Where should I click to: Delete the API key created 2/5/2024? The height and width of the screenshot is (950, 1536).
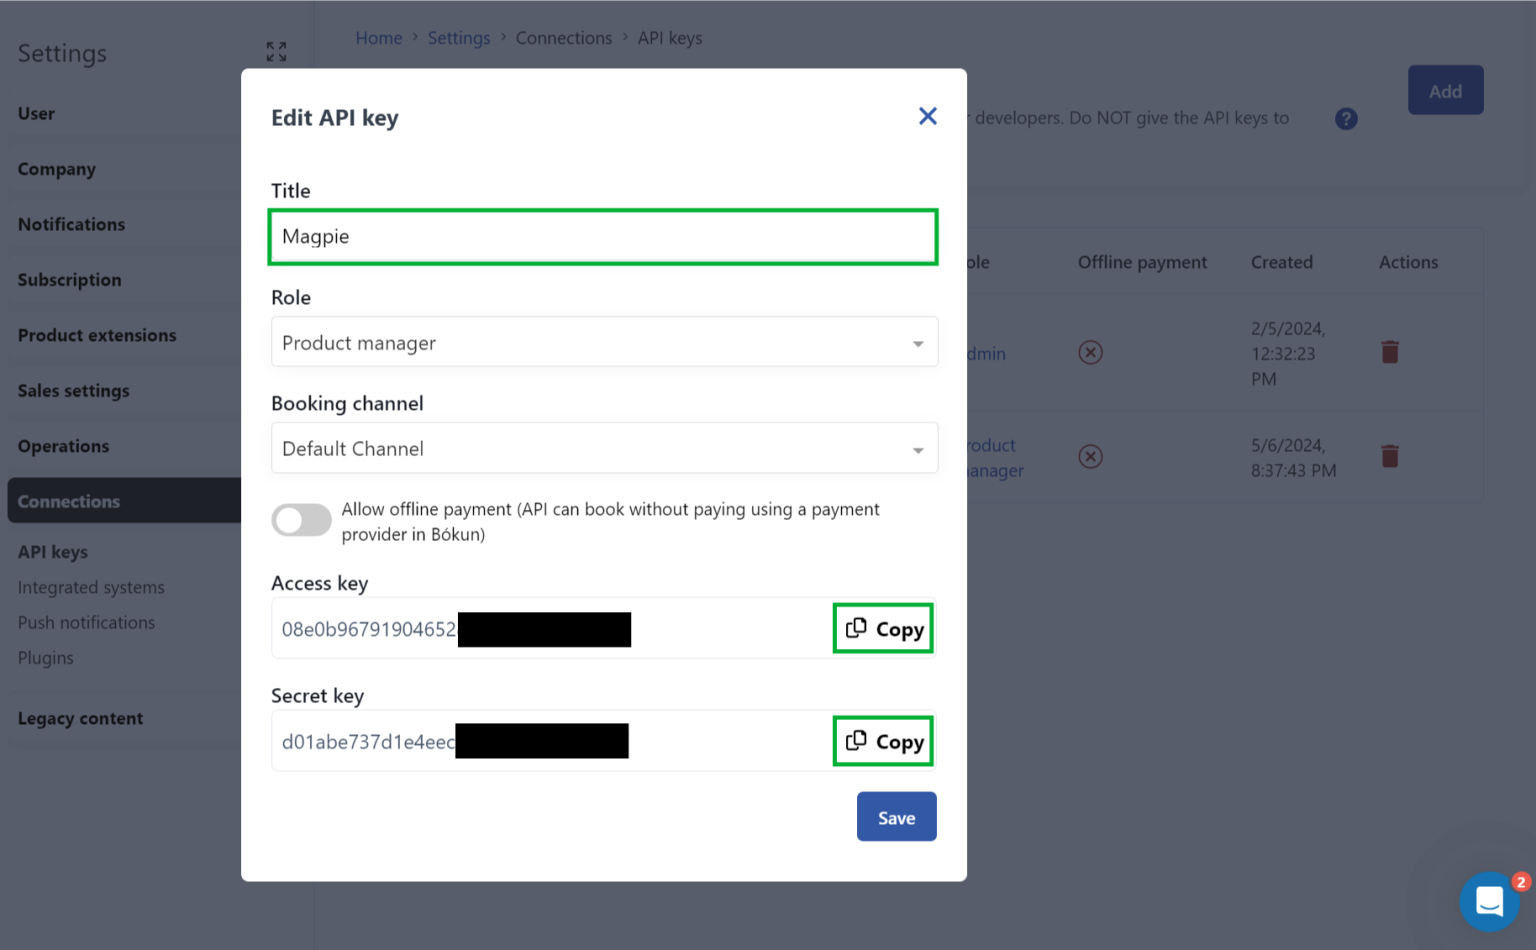[x=1389, y=352]
